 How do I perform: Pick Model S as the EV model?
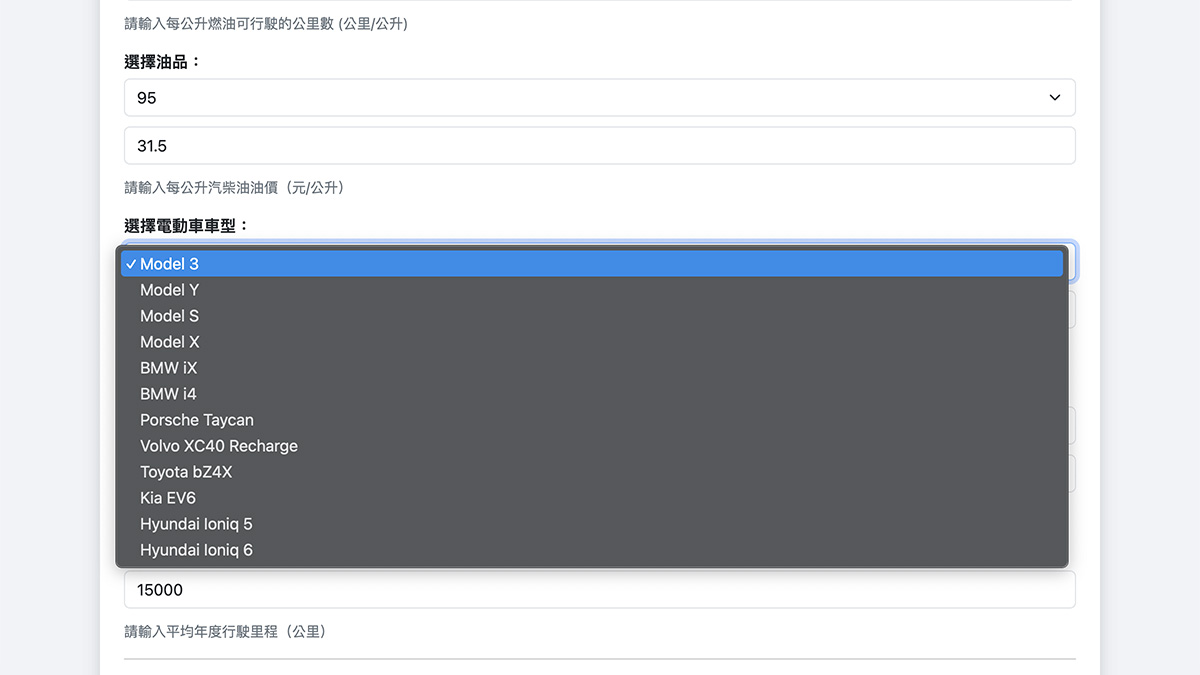tap(592, 316)
